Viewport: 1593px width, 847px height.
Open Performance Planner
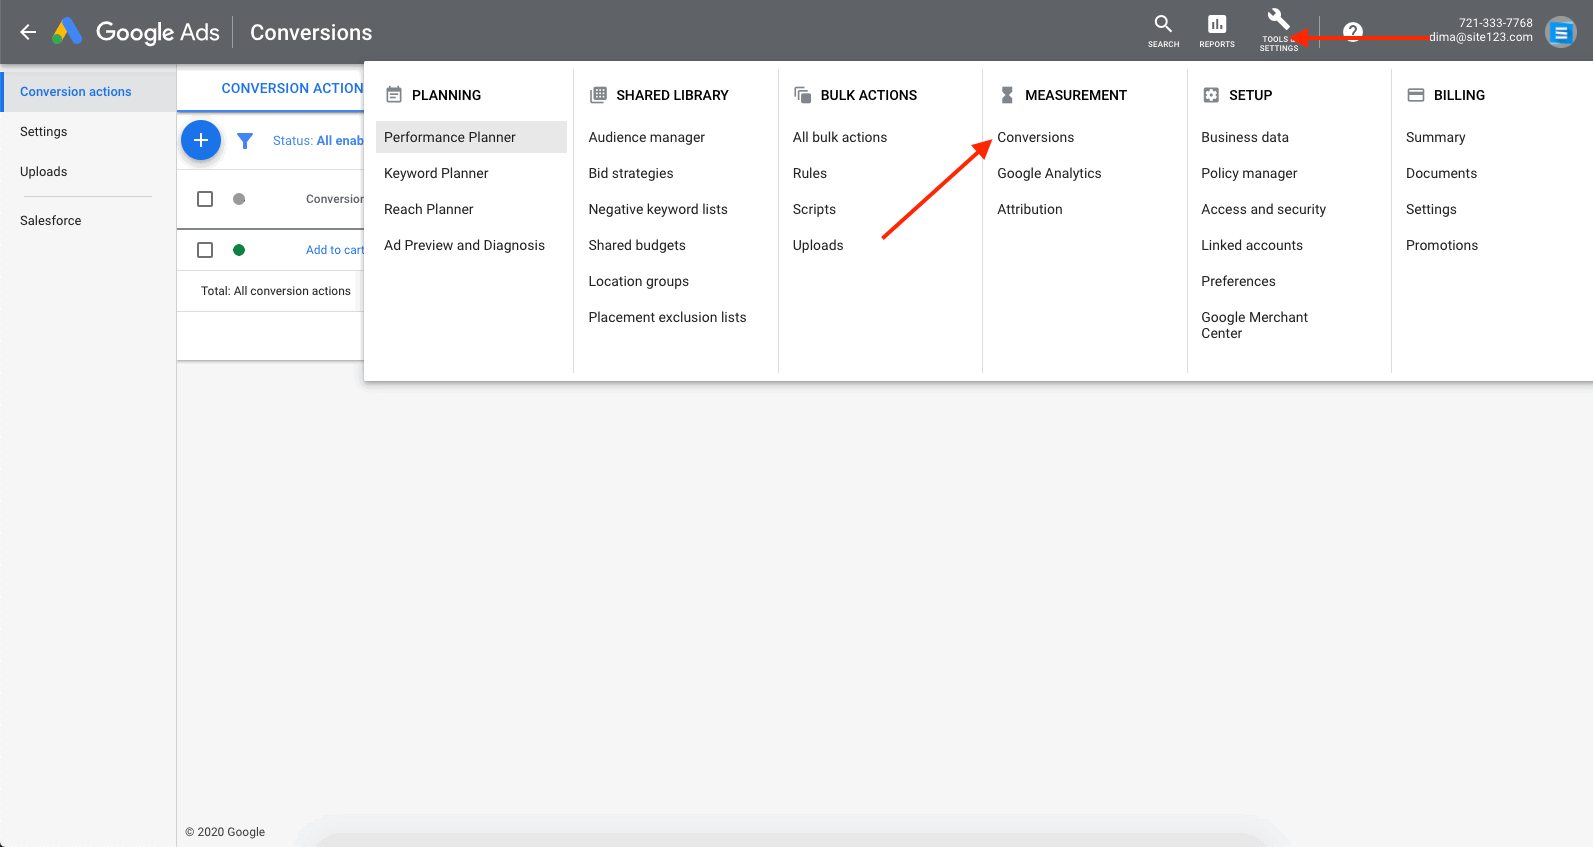pos(471,137)
